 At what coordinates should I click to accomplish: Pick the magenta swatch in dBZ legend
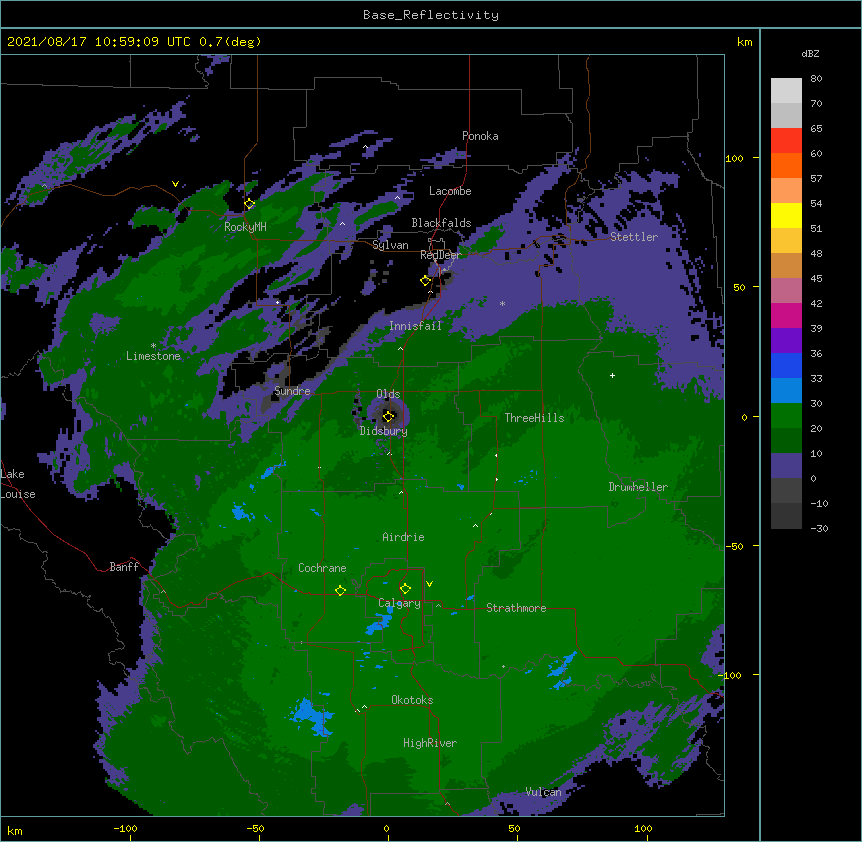(x=786, y=315)
